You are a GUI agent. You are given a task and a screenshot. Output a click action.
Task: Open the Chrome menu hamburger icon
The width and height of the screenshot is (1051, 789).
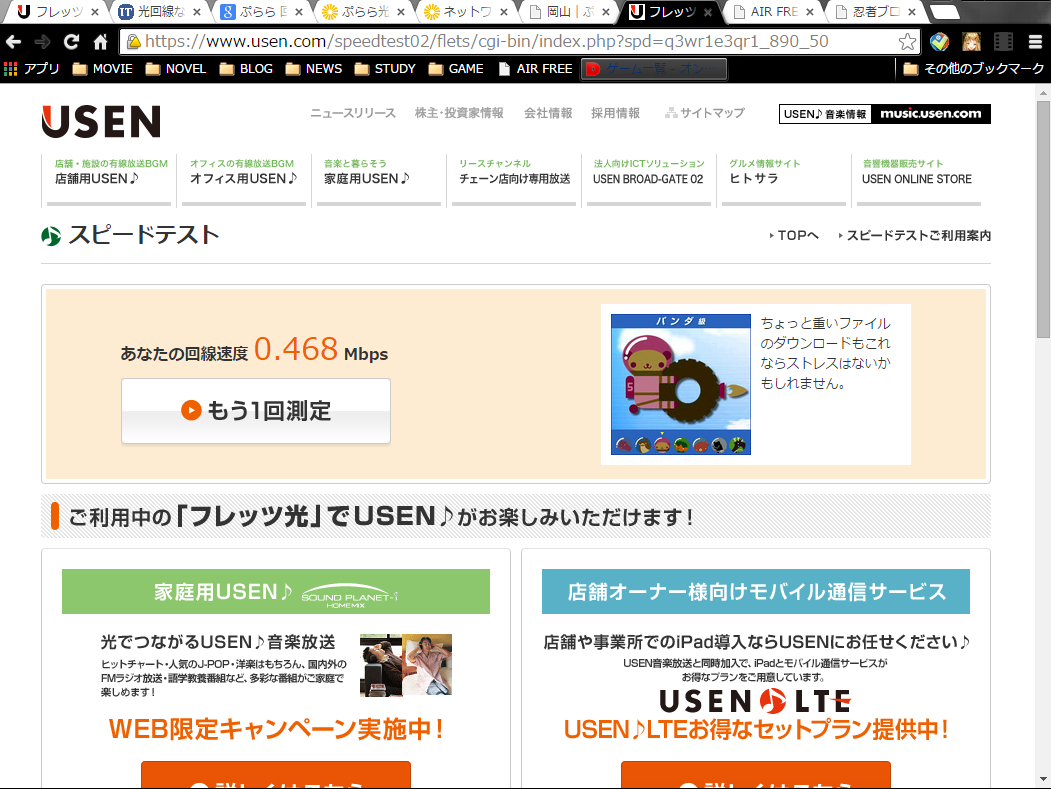(x=1036, y=42)
